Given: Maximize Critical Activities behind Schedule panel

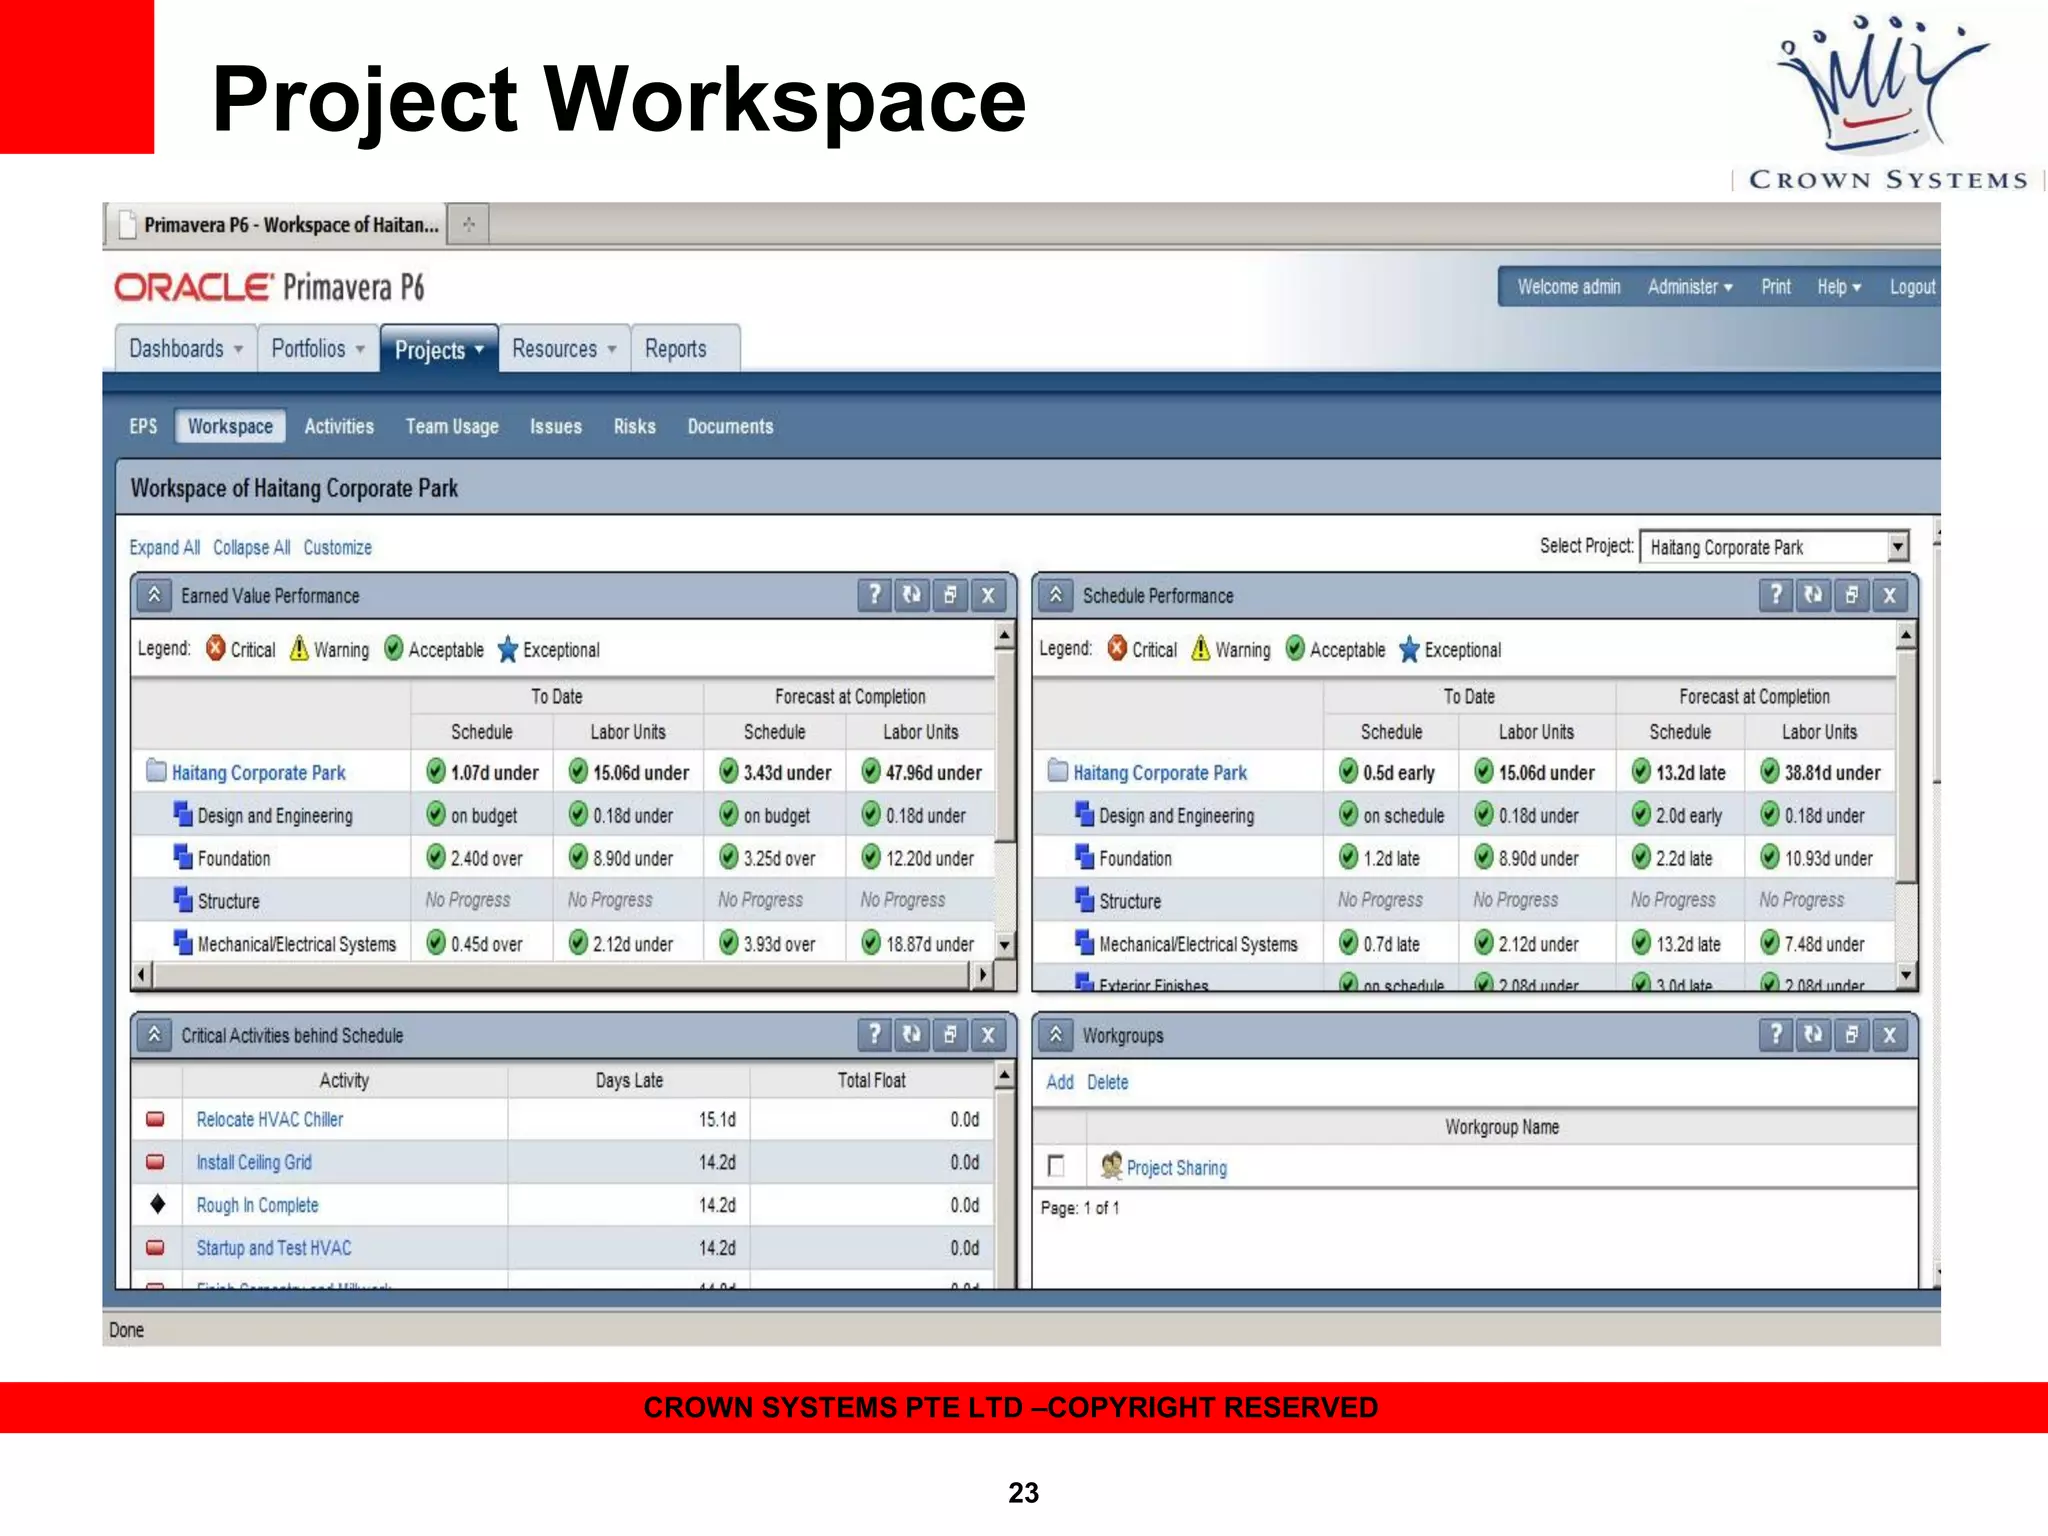Looking at the screenshot, I should click(x=950, y=1034).
